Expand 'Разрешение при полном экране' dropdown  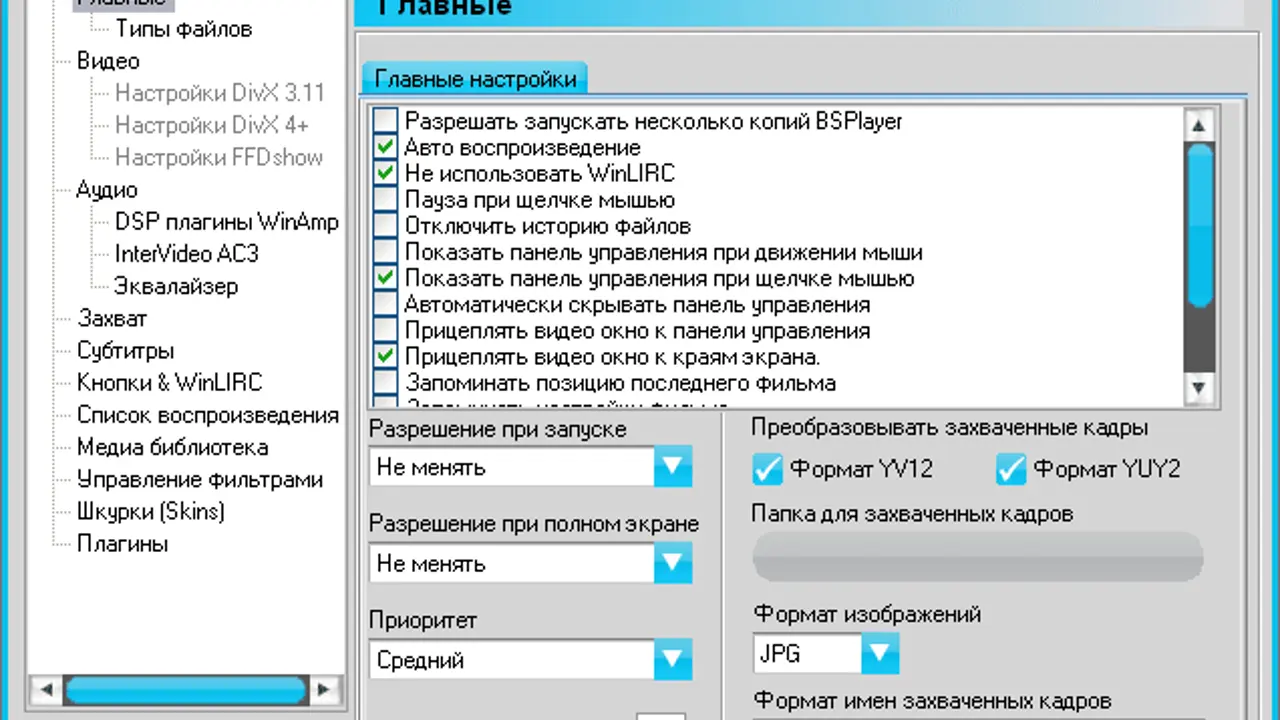[672, 564]
